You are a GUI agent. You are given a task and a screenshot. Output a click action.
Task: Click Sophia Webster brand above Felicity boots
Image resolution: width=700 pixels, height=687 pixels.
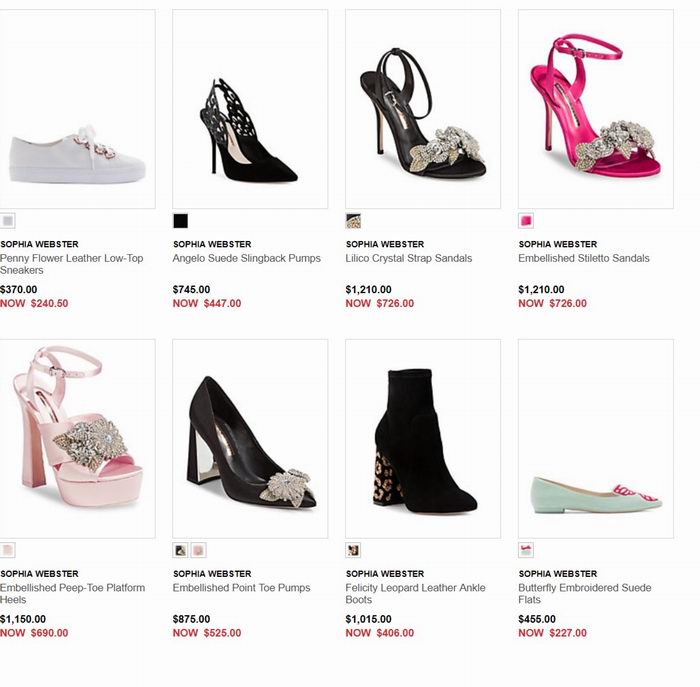(x=385, y=574)
